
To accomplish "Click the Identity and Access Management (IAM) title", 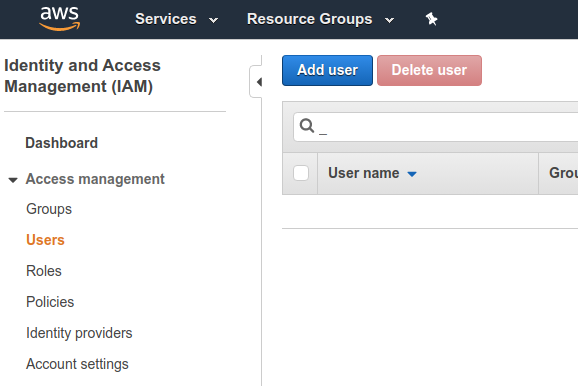I will pos(83,76).
